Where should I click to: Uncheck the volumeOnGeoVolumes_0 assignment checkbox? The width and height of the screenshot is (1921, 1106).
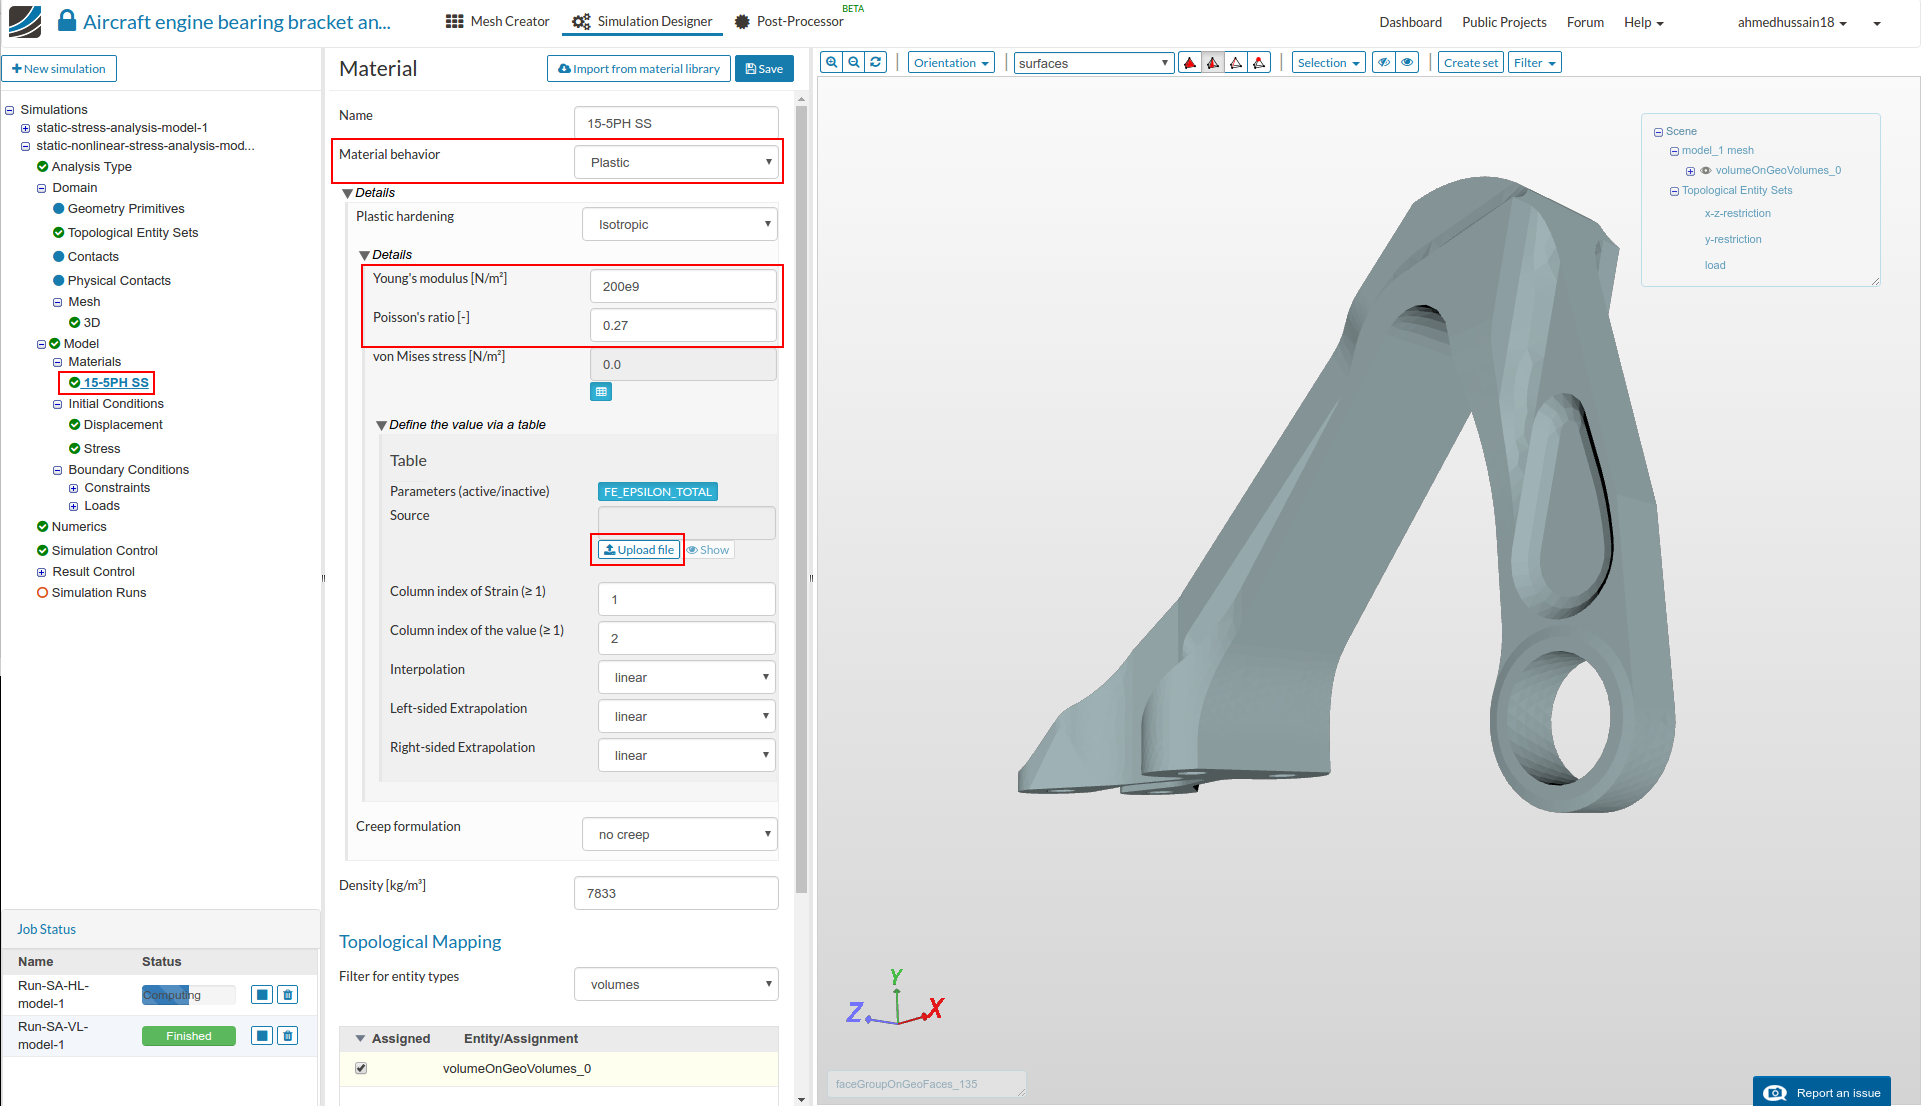pyautogui.click(x=361, y=1068)
